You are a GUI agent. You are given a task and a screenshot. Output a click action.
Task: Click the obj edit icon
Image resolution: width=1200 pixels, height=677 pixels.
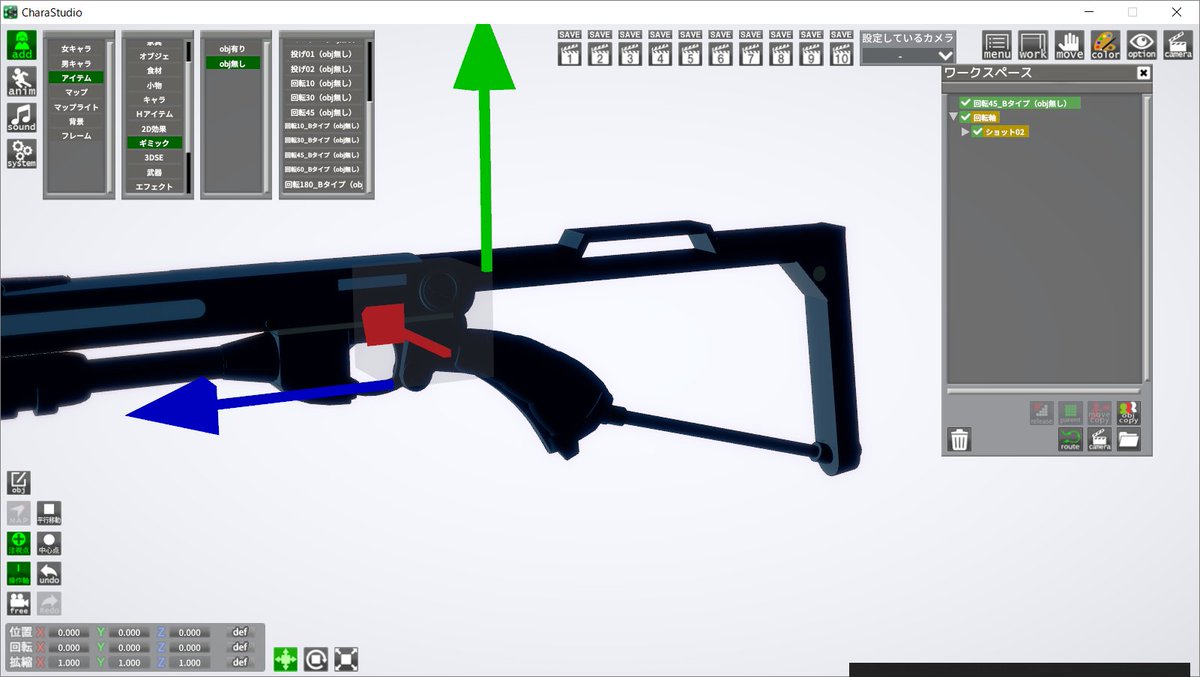(x=19, y=482)
